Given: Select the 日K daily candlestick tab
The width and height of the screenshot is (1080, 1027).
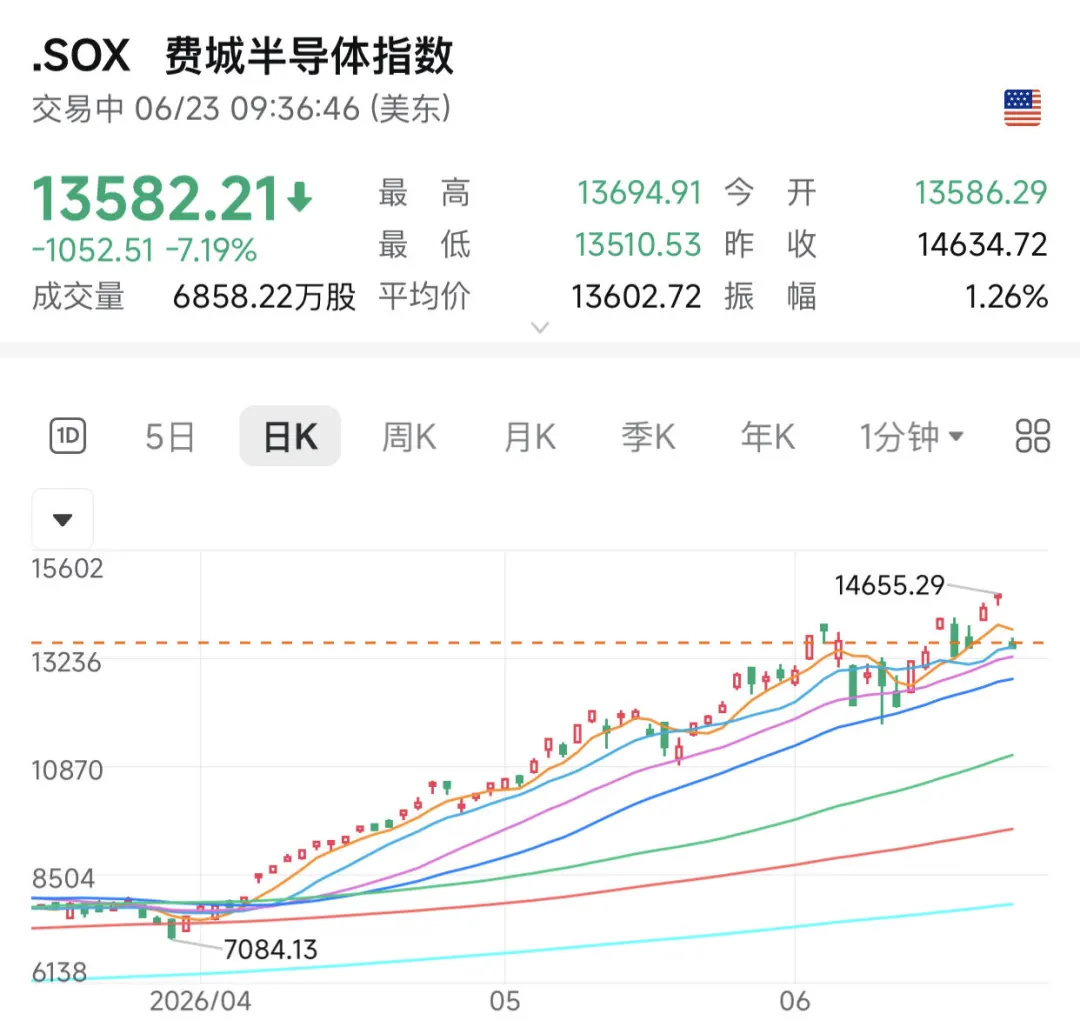Looking at the screenshot, I should (290, 436).
